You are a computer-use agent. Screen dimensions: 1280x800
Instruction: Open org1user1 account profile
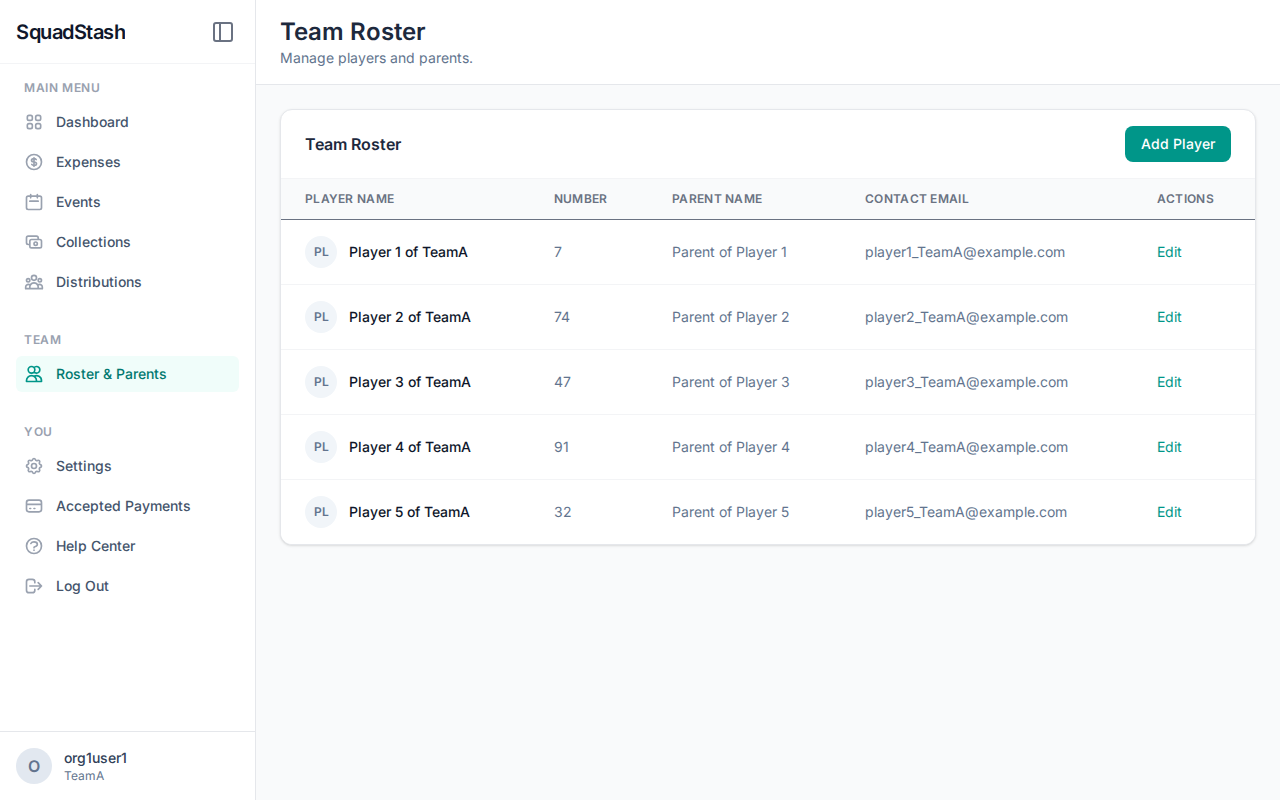[94, 765]
